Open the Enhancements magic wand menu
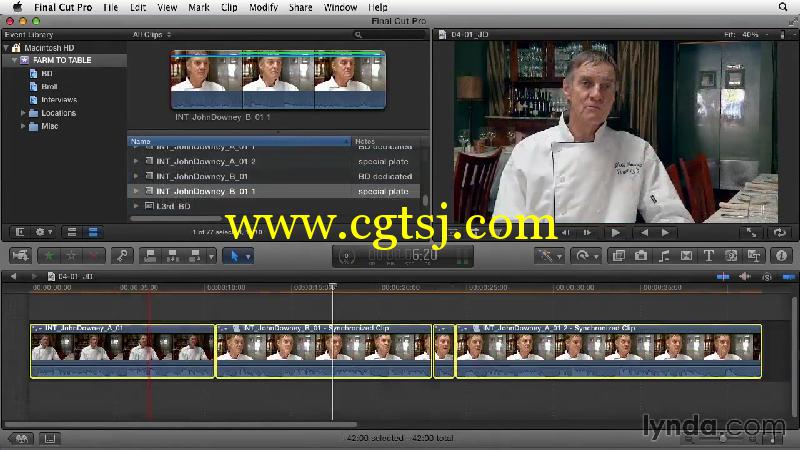800x450 pixels. [x=549, y=256]
